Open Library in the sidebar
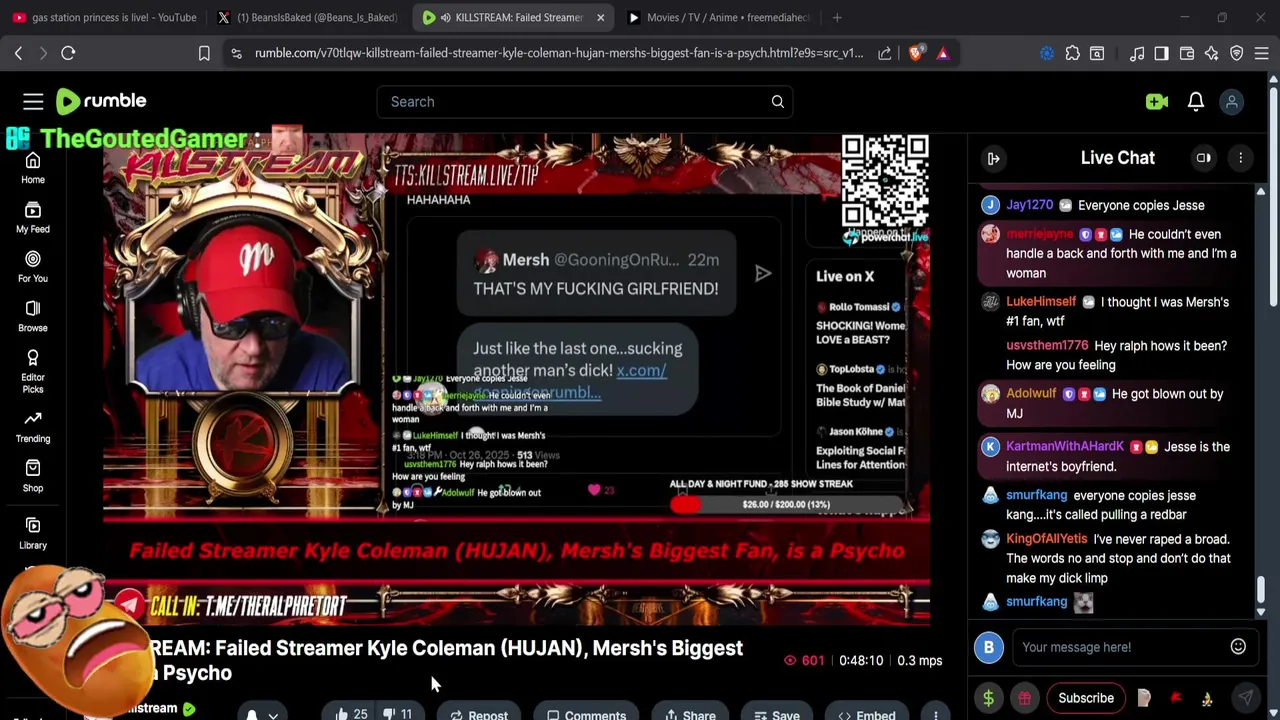 pos(33,533)
